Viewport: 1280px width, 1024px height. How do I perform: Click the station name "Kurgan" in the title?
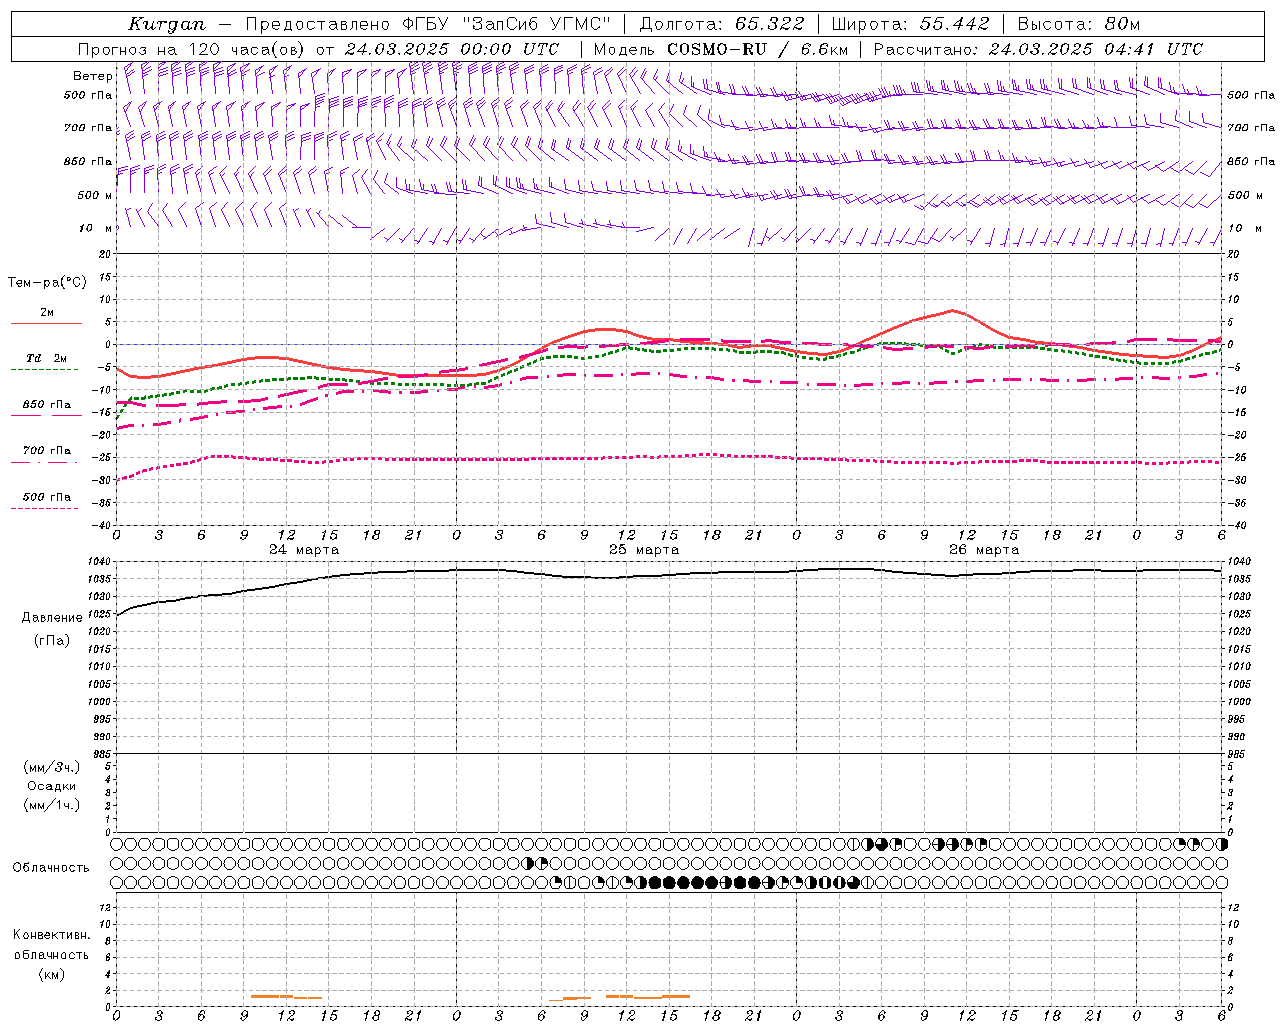point(166,24)
